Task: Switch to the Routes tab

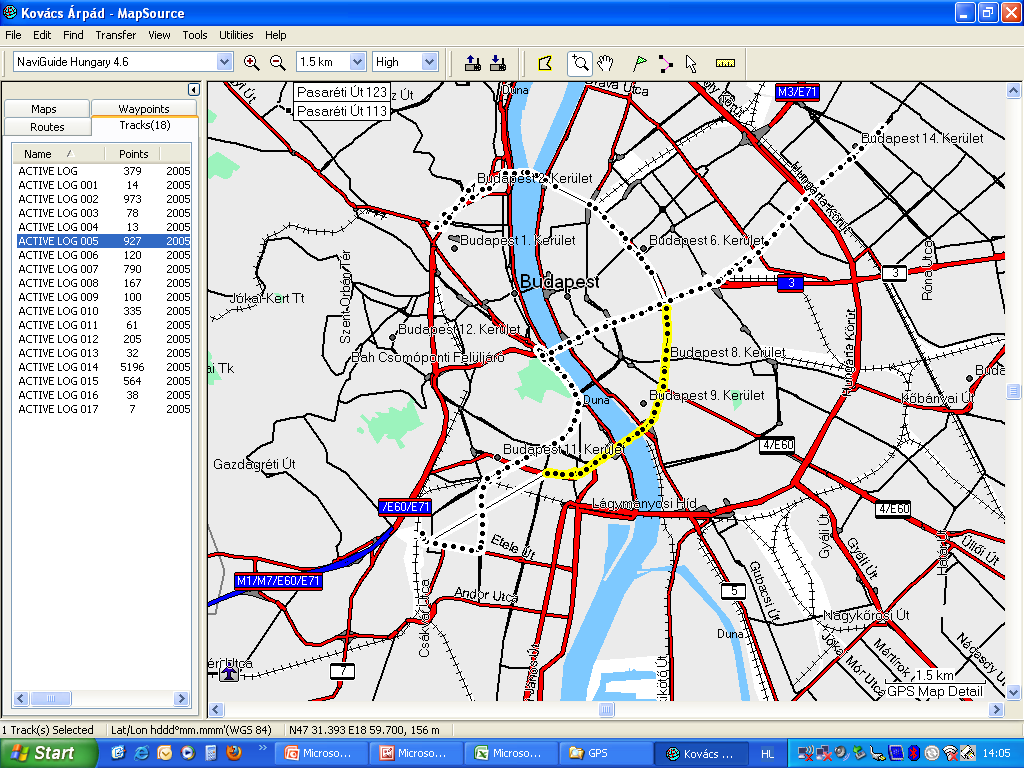Action: [x=46, y=127]
